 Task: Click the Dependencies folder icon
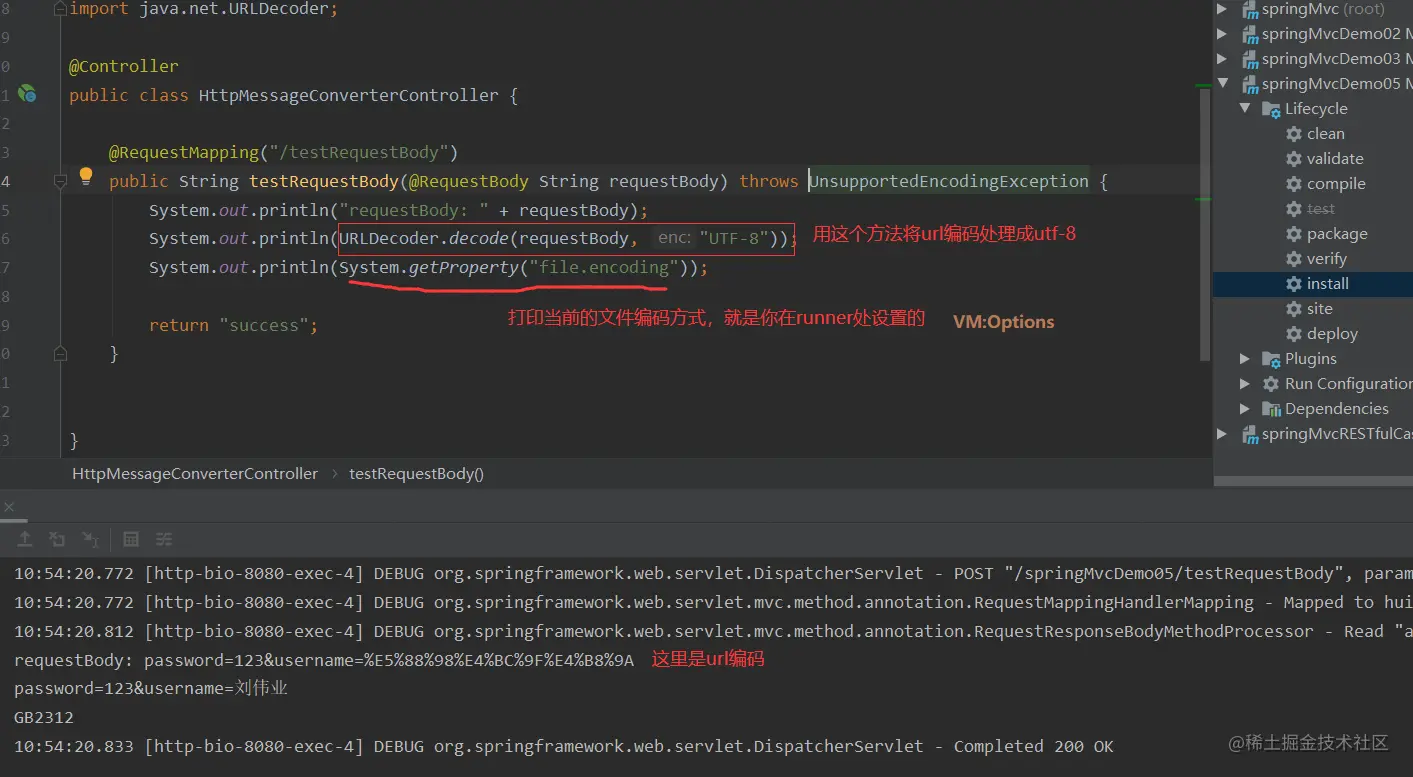point(1271,409)
